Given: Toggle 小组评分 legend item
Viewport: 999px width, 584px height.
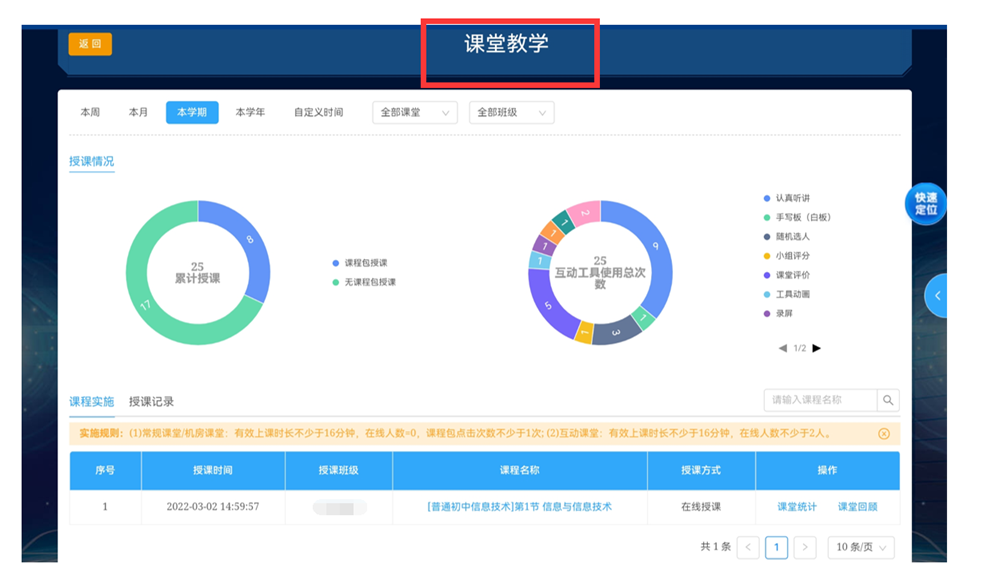Looking at the screenshot, I should point(787,255).
